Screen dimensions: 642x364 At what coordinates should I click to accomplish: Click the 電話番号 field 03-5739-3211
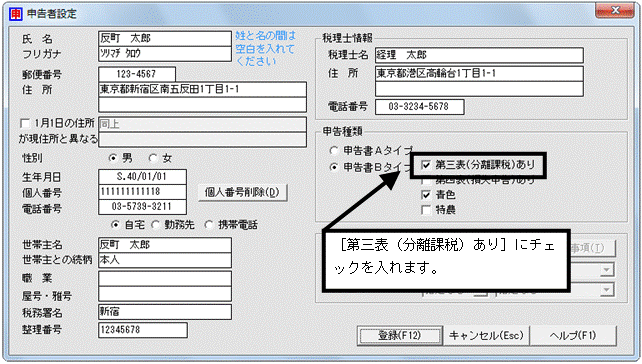pyautogui.click(x=142, y=207)
